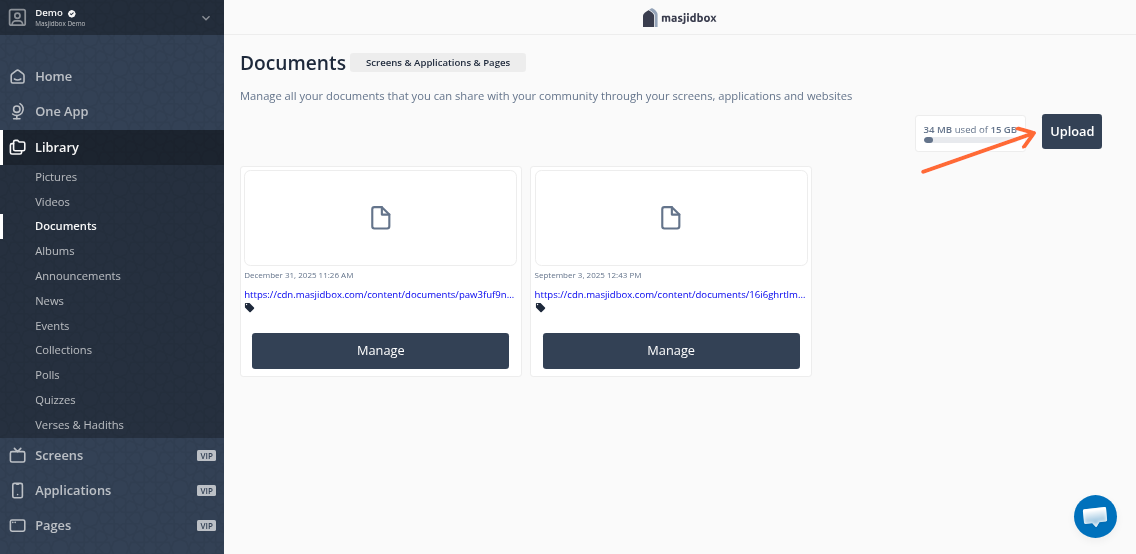Click the Screens TV icon
Image resolution: width=1136 pixels, height=554 pixels.
(17, 455)
